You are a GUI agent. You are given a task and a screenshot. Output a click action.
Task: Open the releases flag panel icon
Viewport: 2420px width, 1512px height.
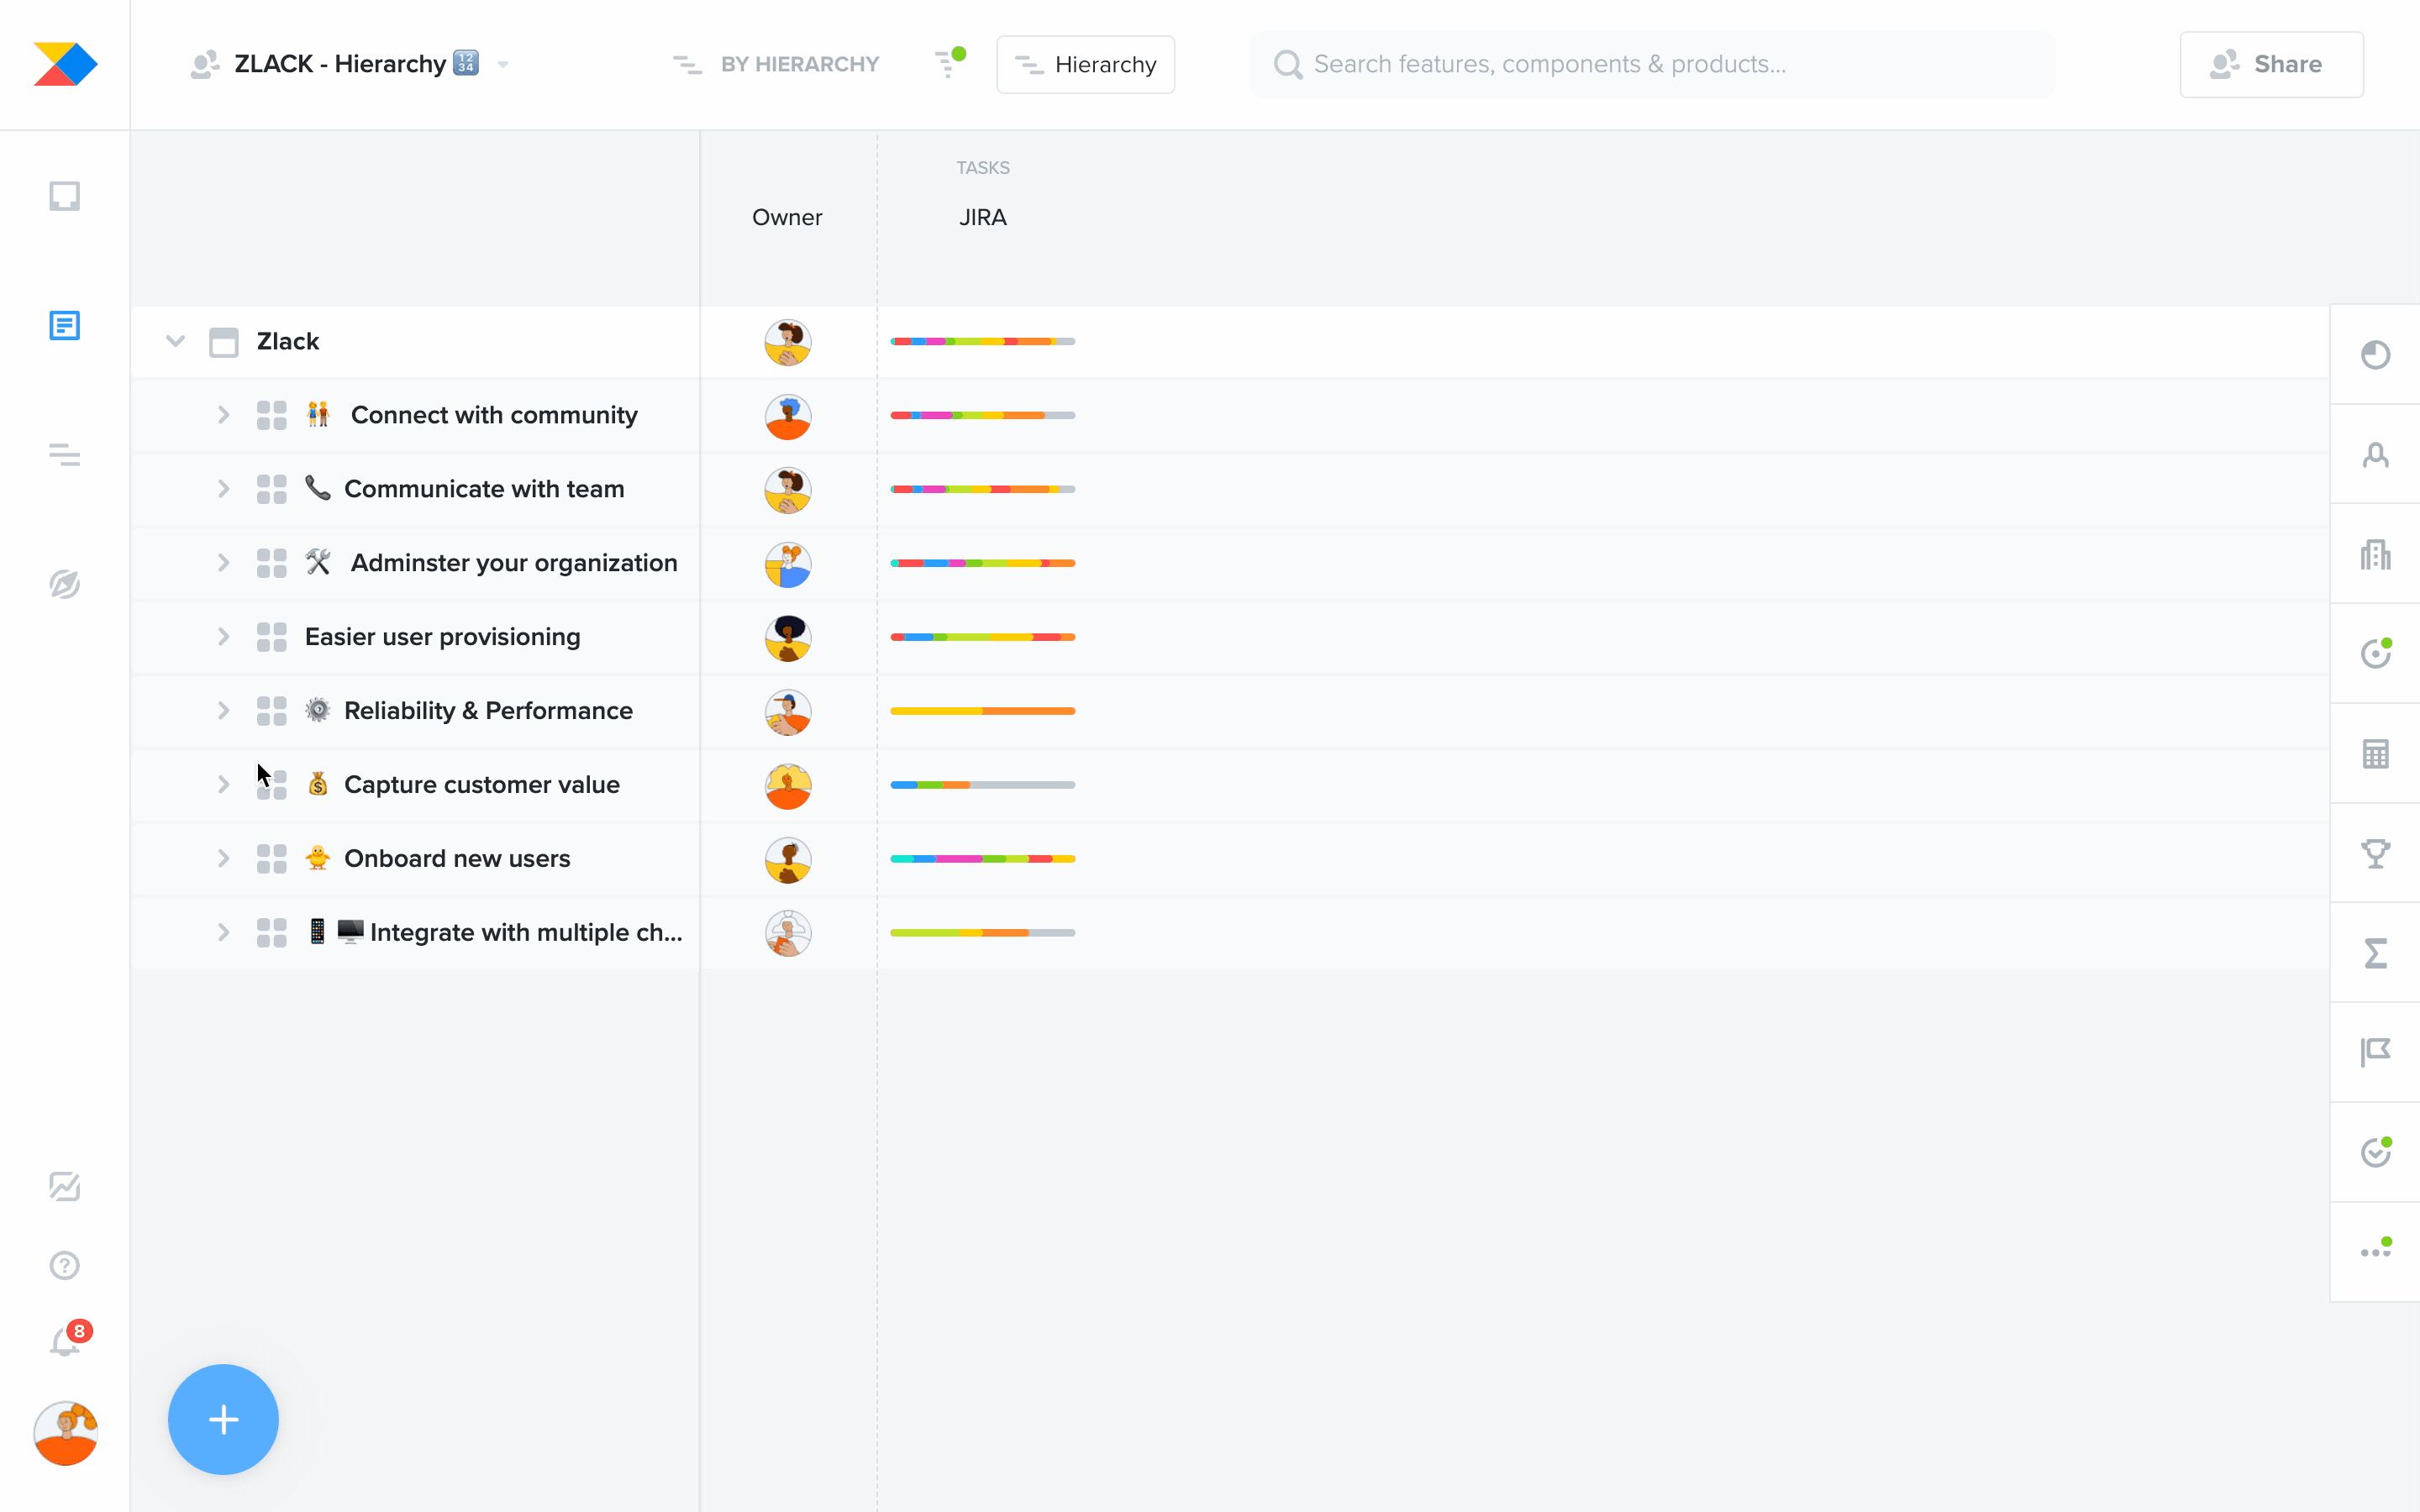[2375, 1052]
